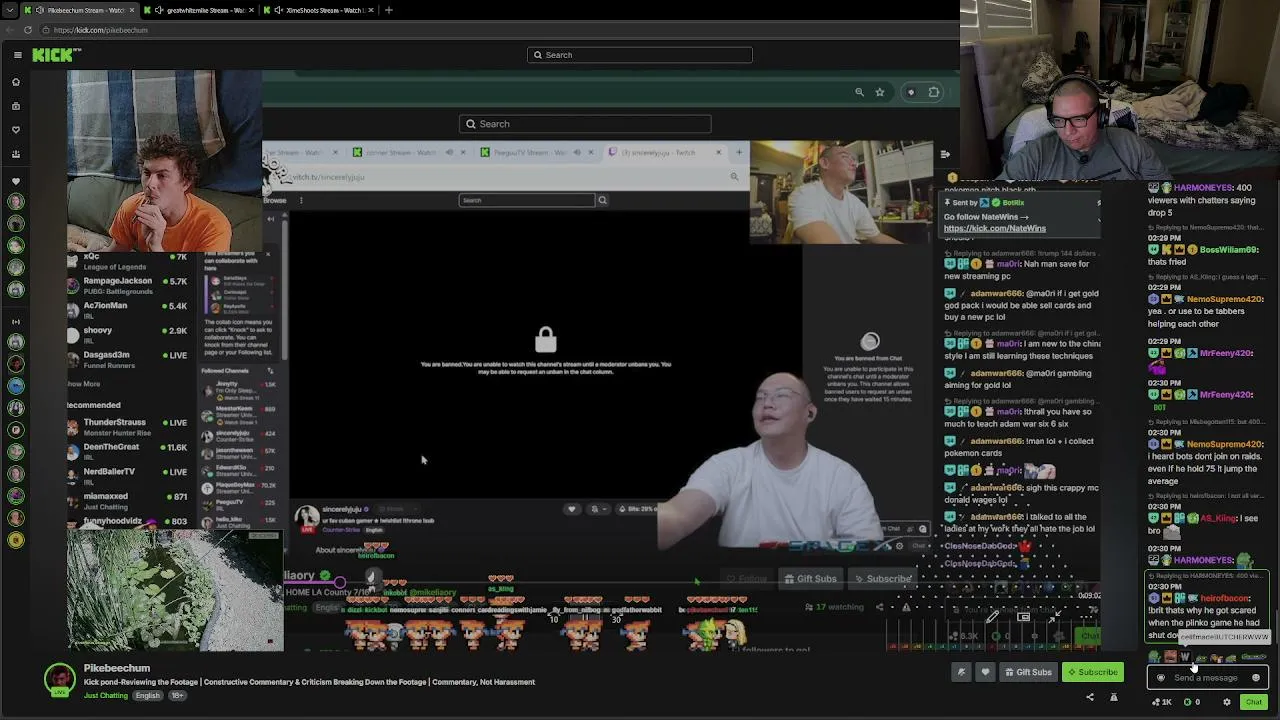Switch to the Pikebeechum Stream tab
This screenshot has width=1280, height=720.
78,10
